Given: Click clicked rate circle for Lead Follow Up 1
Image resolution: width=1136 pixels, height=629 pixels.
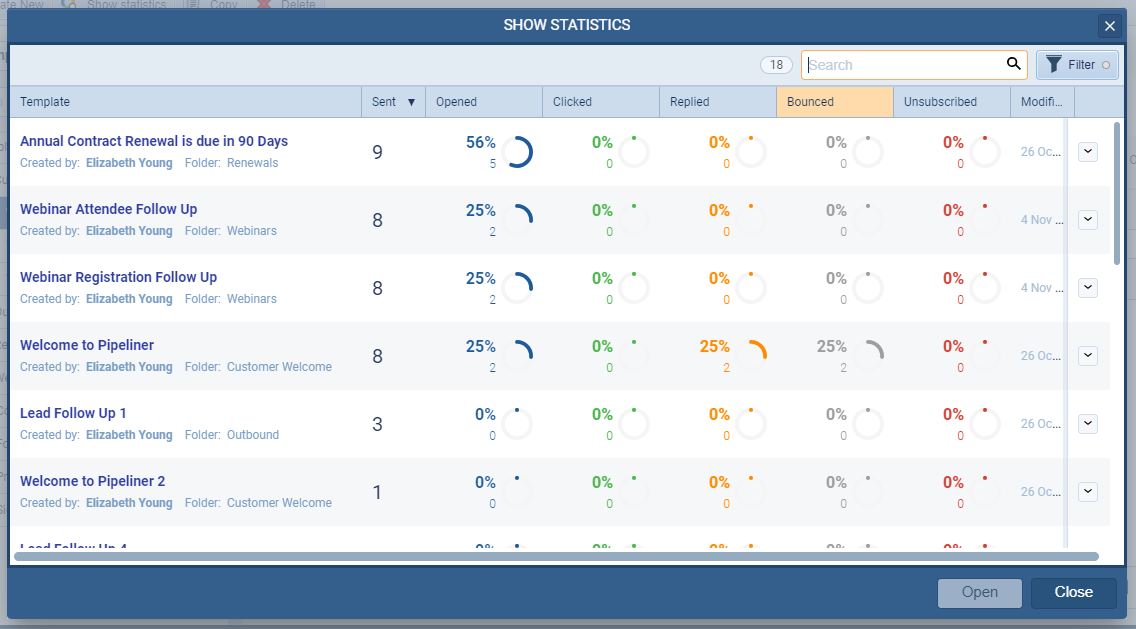Looking at the screenshot, I should 634,424.
